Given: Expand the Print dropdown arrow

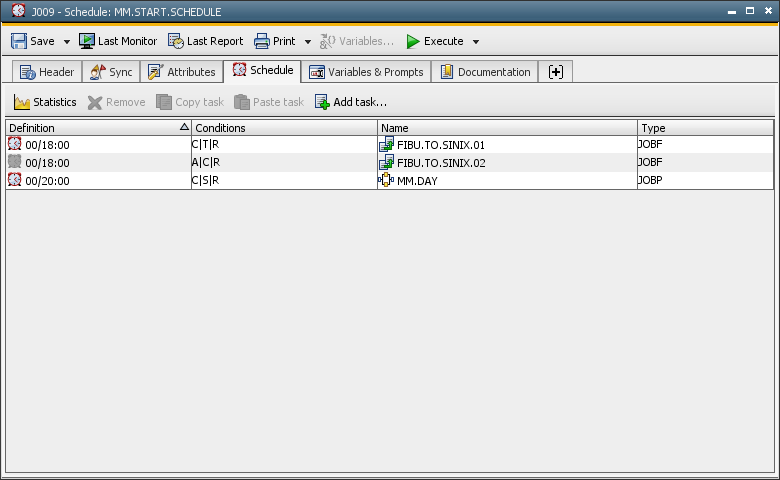Looking at the screenshot, I should [308, 42].
